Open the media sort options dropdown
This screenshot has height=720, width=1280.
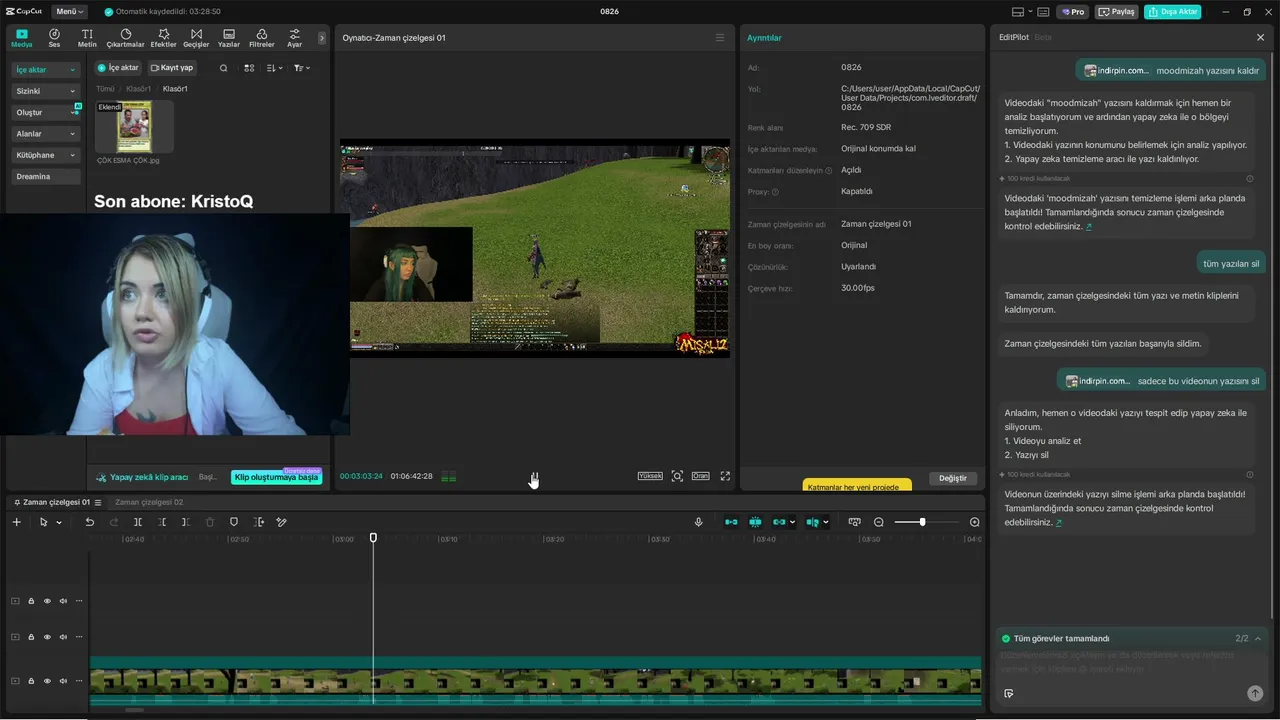275,68
